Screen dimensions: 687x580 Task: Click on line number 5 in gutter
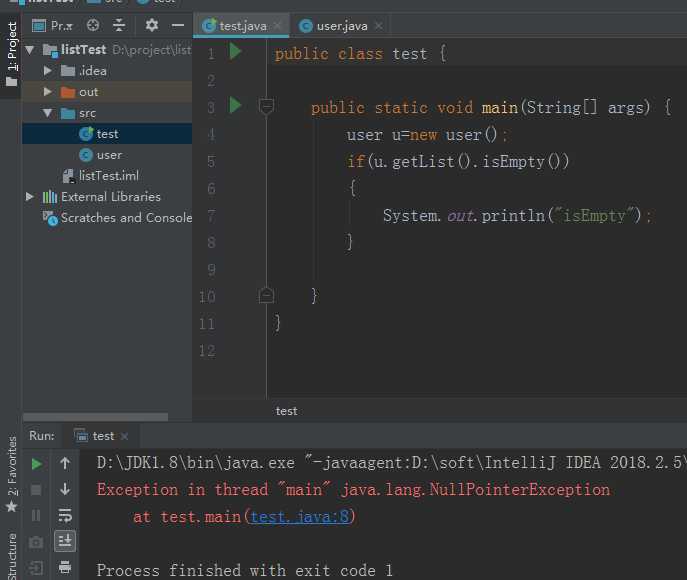coord(211,162)
